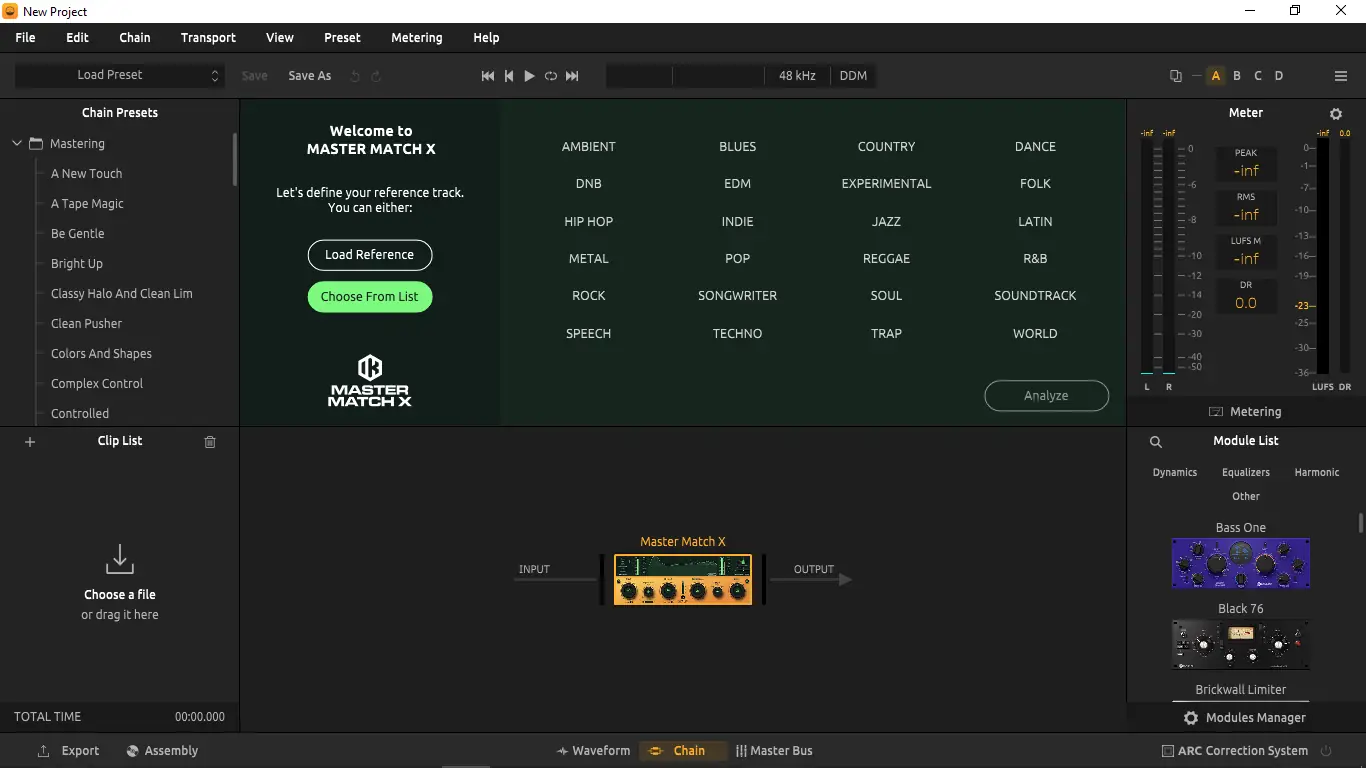Switch to the Waveform view tab
1366x768 pixels.
click(593, 751)
